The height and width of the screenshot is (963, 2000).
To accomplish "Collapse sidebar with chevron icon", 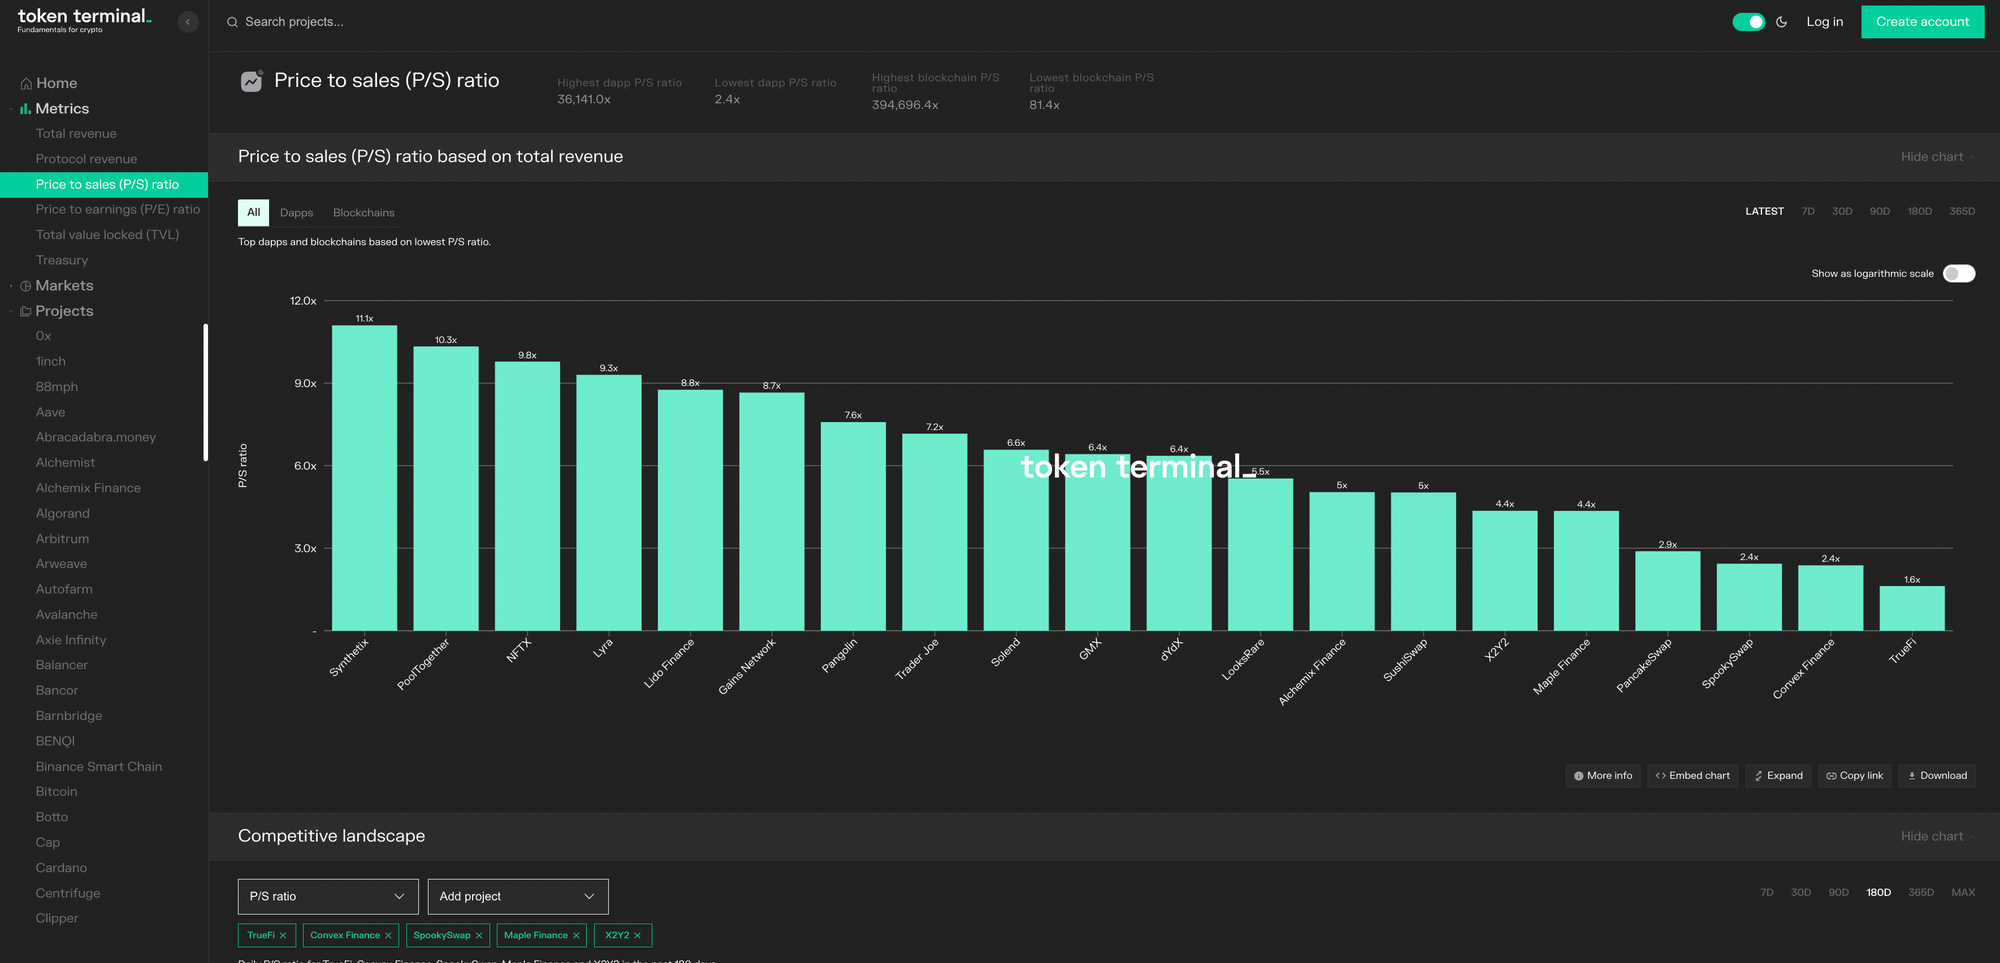I will point(188,22).
